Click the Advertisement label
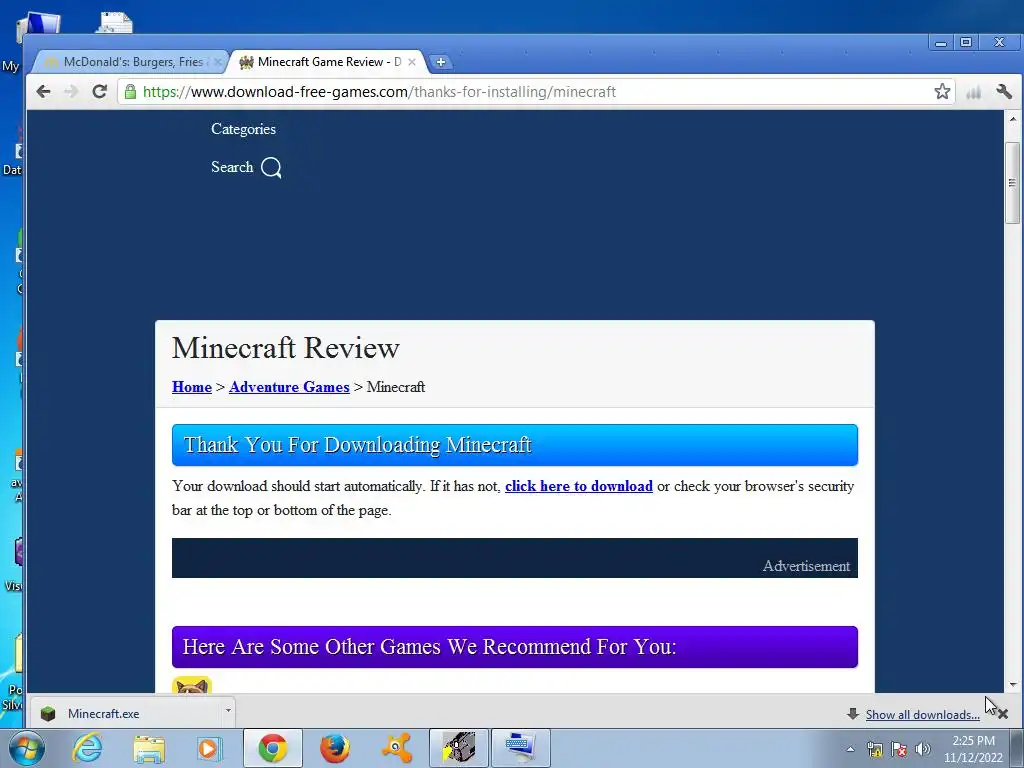 [806, 566]
